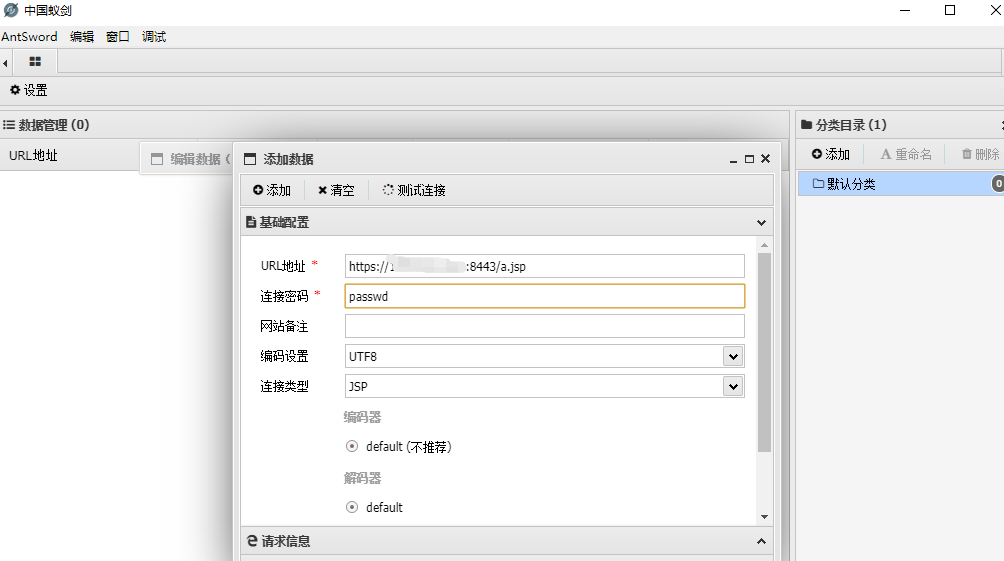The width and height of the screenshot is (1004, 561).
Task: Minimize the 添加数据 dialog
Action: [x=733, y=159]
